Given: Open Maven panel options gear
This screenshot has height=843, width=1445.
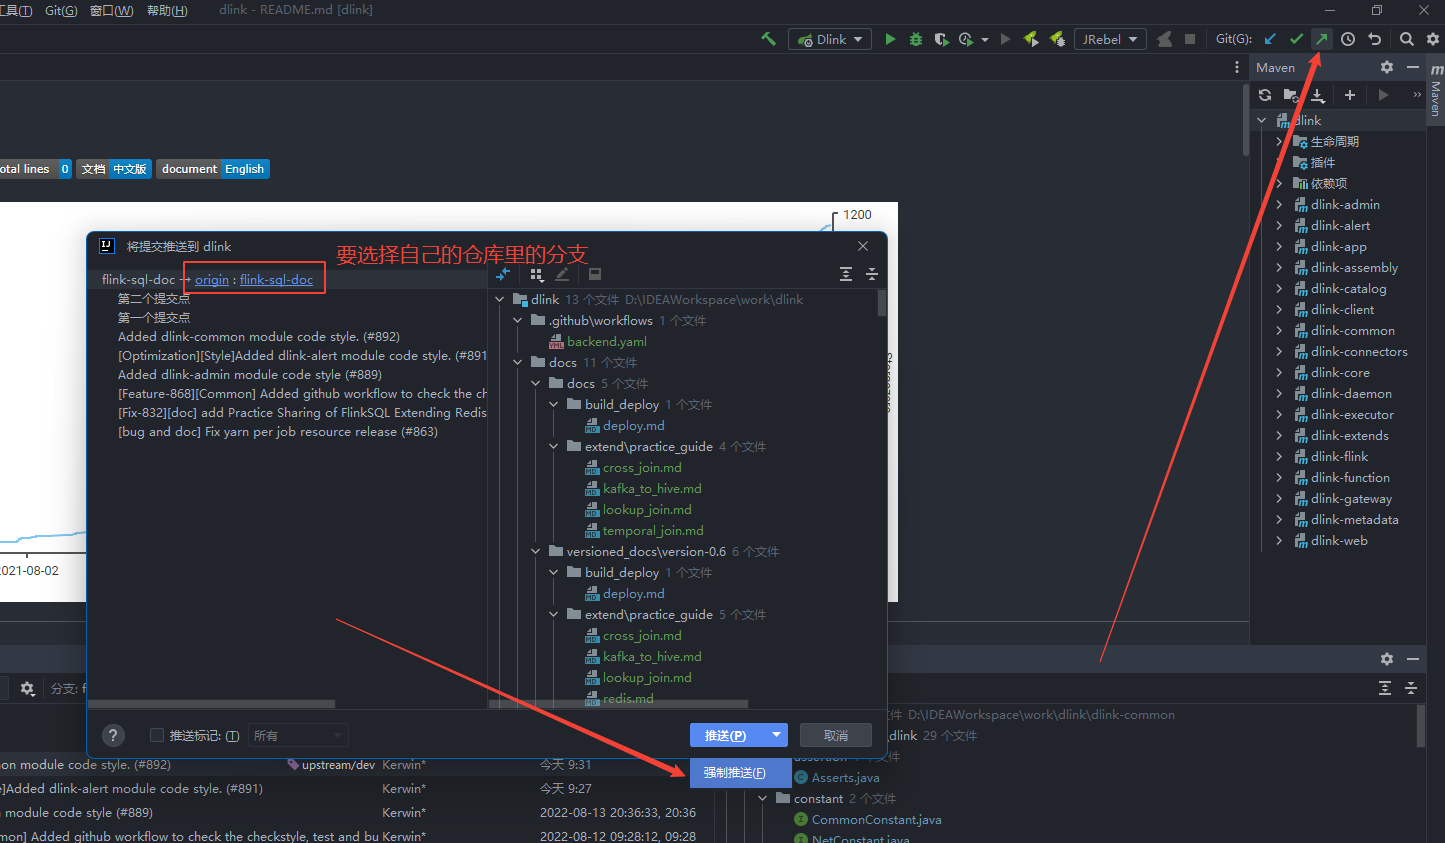Looking at the screenshot, I should tap(1386, 67).
